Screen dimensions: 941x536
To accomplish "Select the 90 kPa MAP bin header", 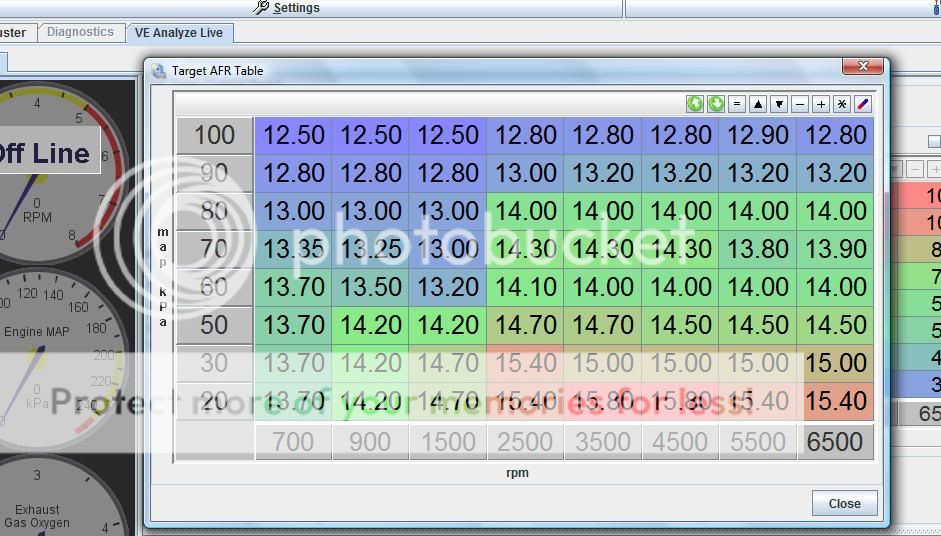I will (x=214, y=173).
